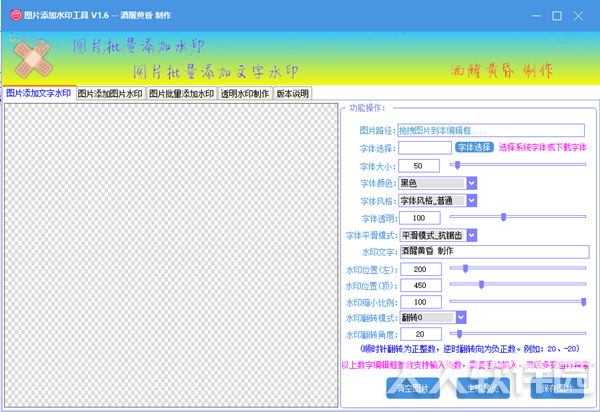Click the 水印位置(顶) slider handle
Viewport: 600px width, 412px height.
pos(481,285)
